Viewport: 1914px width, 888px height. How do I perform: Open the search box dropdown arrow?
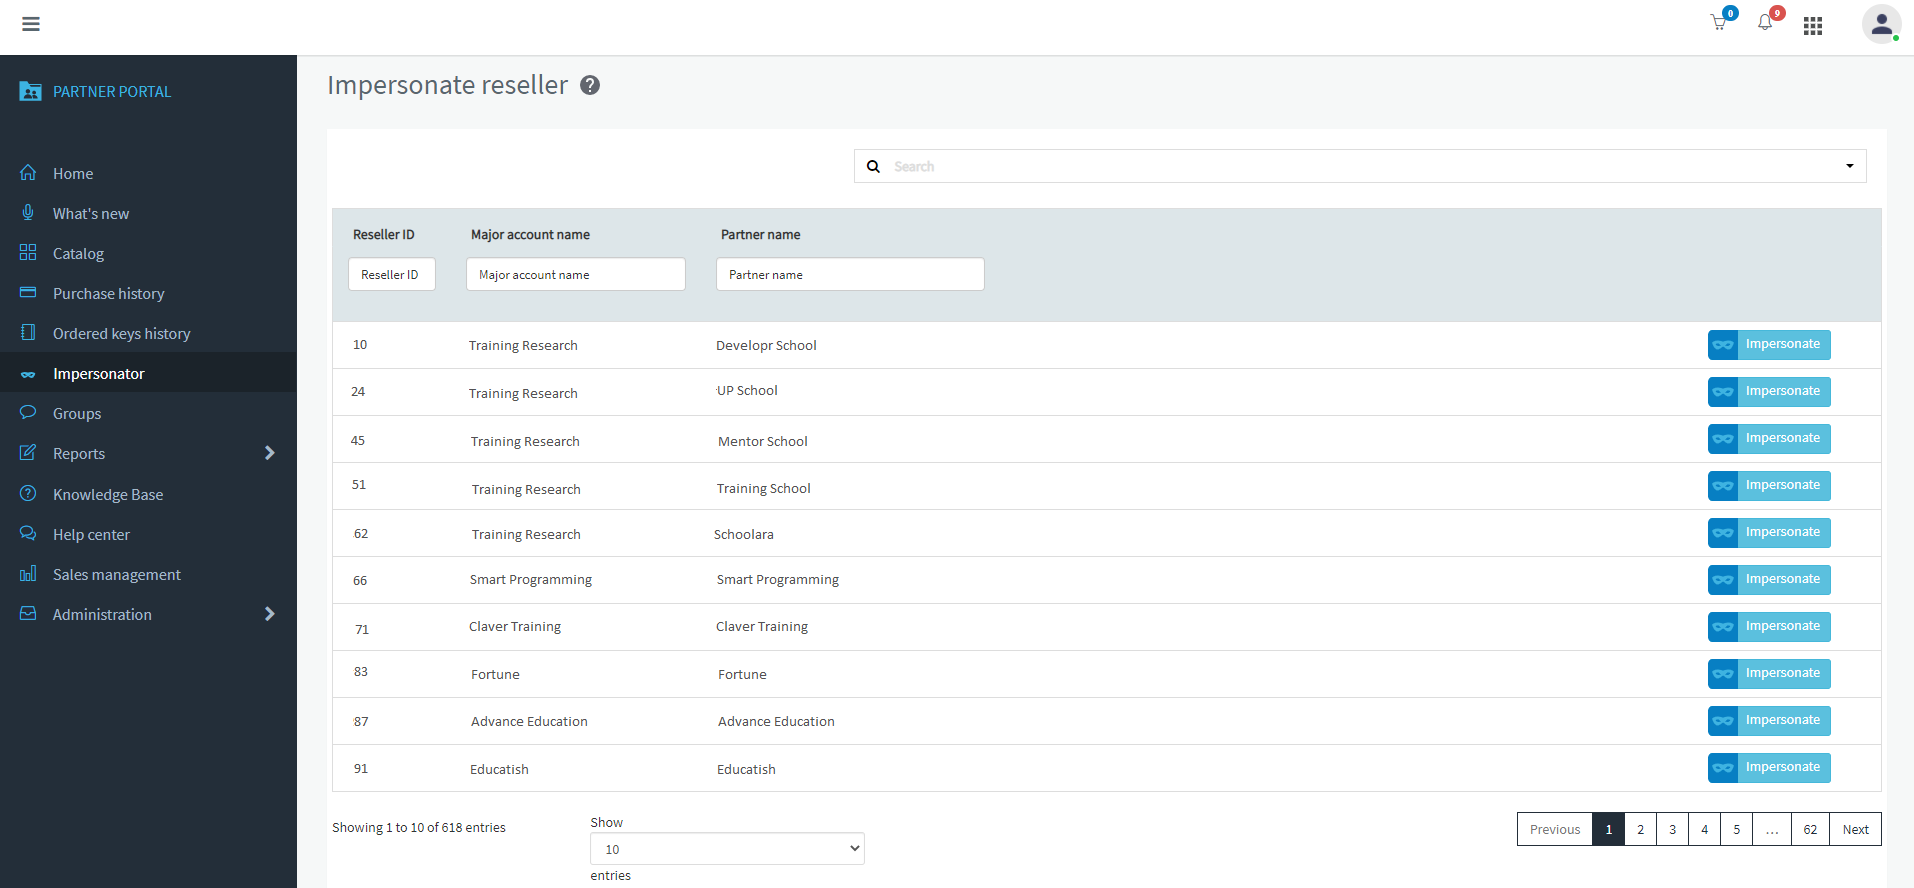[x=1850, y=166]
